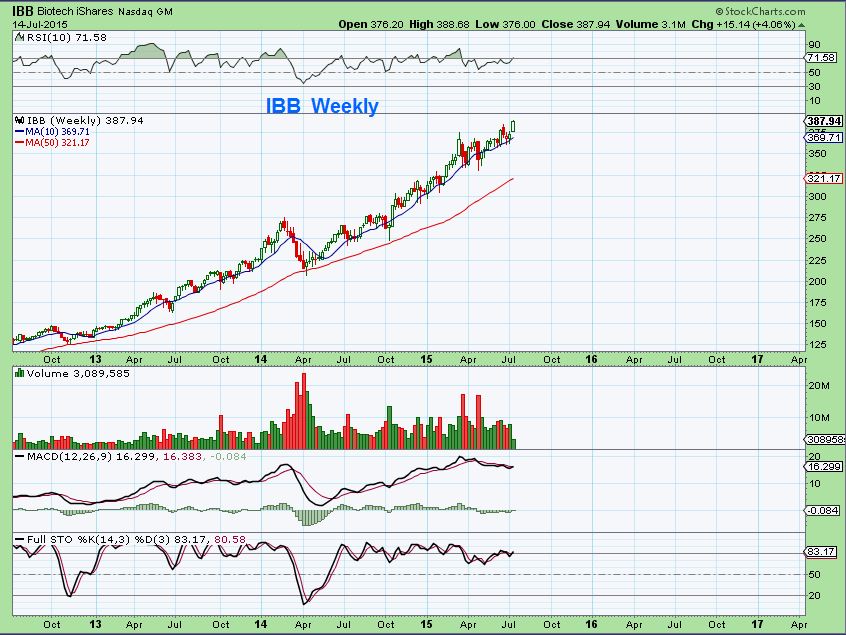Image resolution: width=846 pixels, height=635 pixels.
Task: Select the Biotech iShares fund name
Action: pos(76,11)
